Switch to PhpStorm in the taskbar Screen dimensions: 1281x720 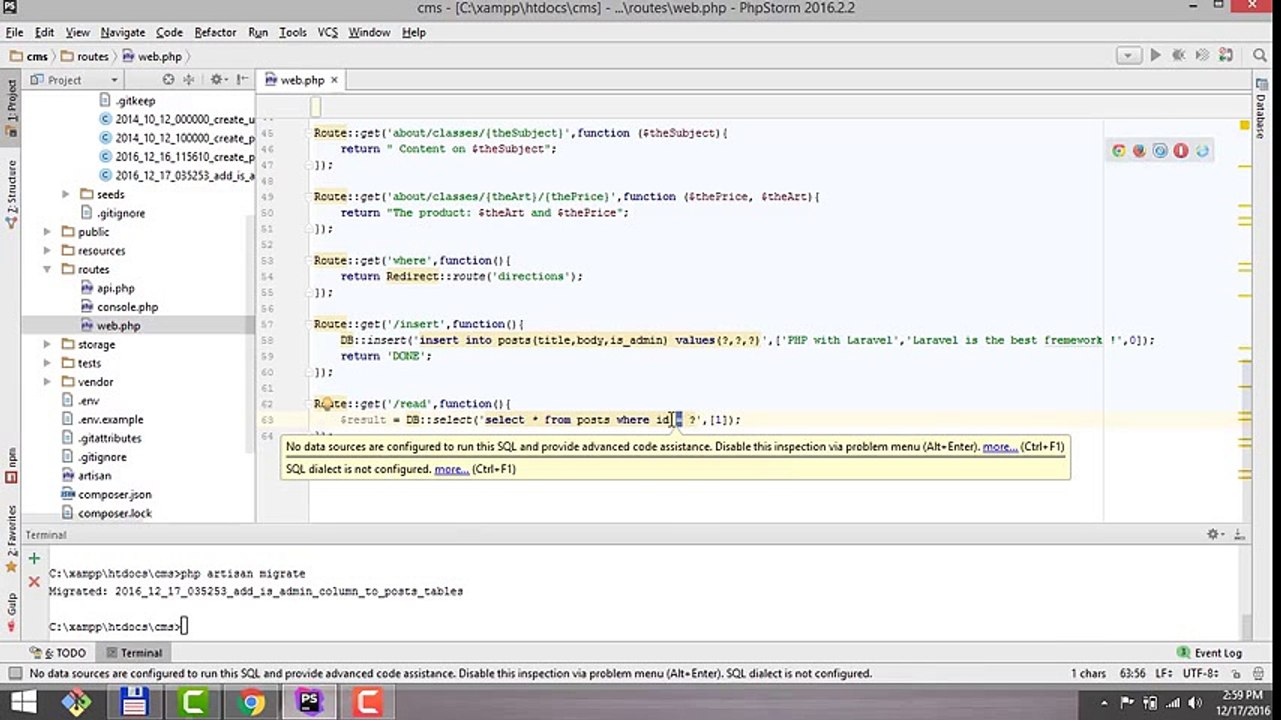click(x=309, y=703)
